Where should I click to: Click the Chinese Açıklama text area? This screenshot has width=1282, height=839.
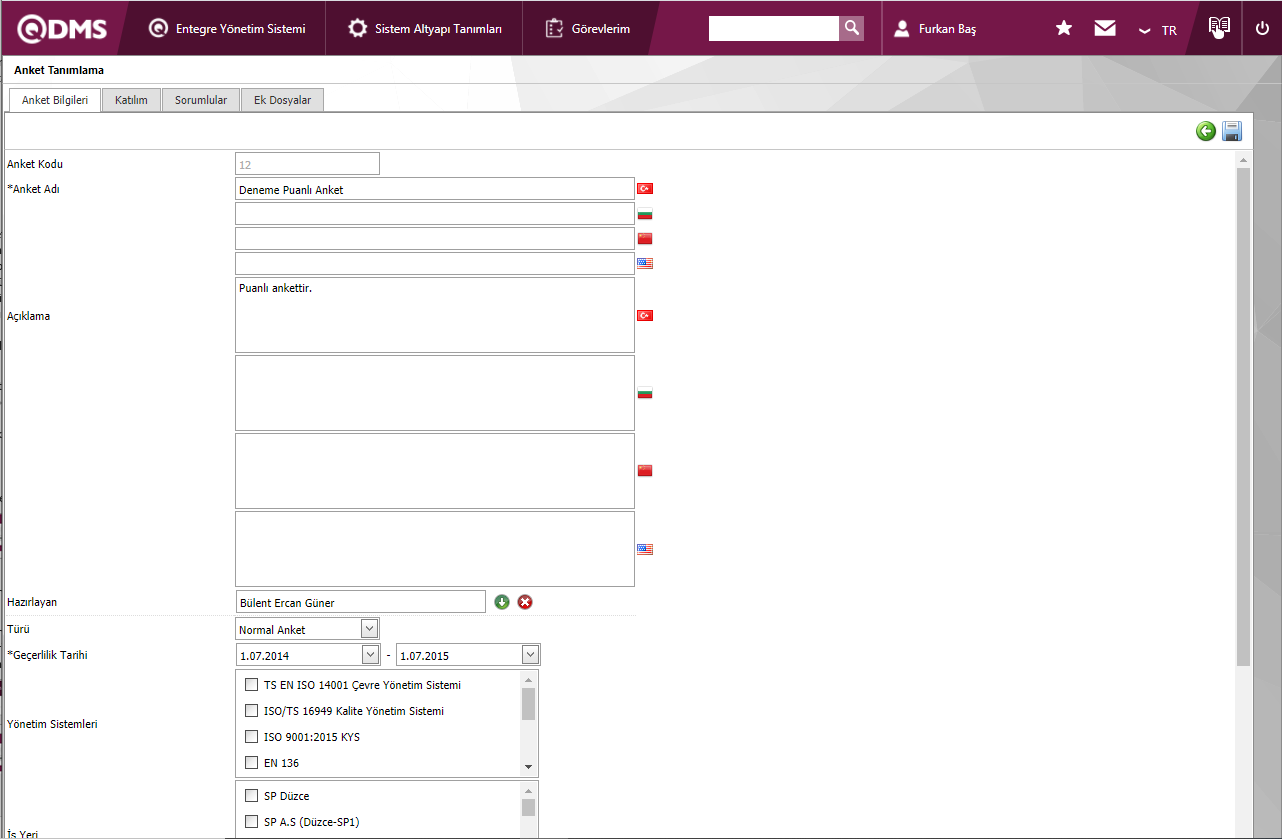pos(435,471)
